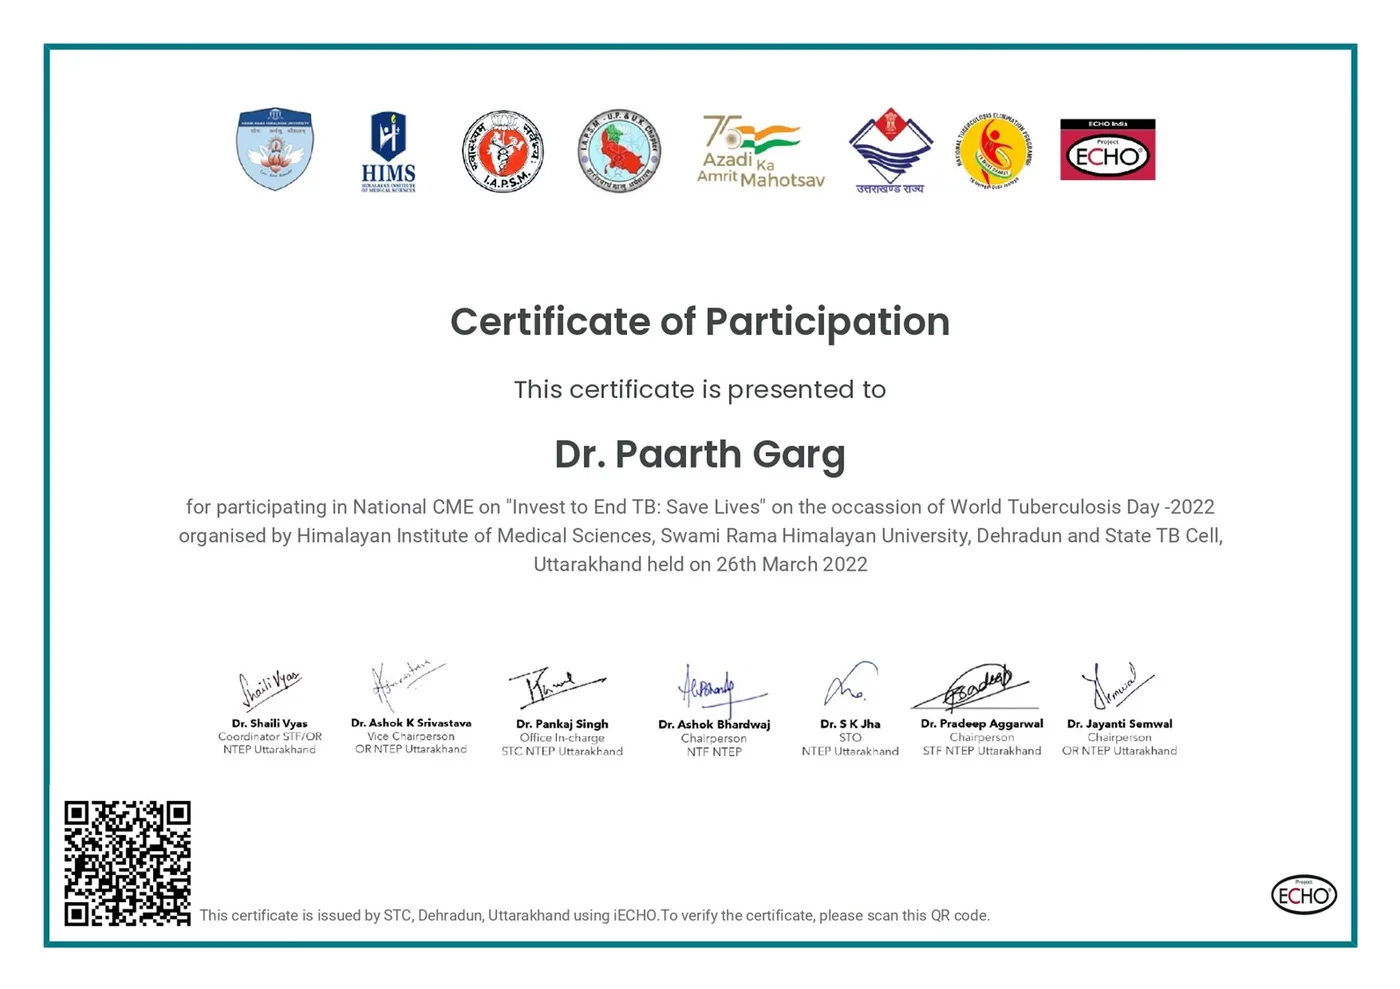Click the National Tuberculosis Elimination Programme logo

993,152
